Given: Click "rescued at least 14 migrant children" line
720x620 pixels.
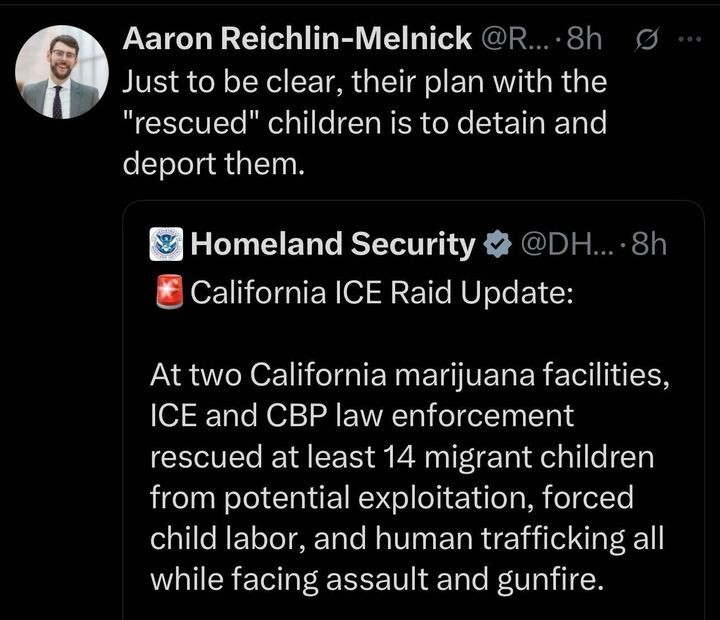Looking at the screenshot, I should click(x=402, y=456).
